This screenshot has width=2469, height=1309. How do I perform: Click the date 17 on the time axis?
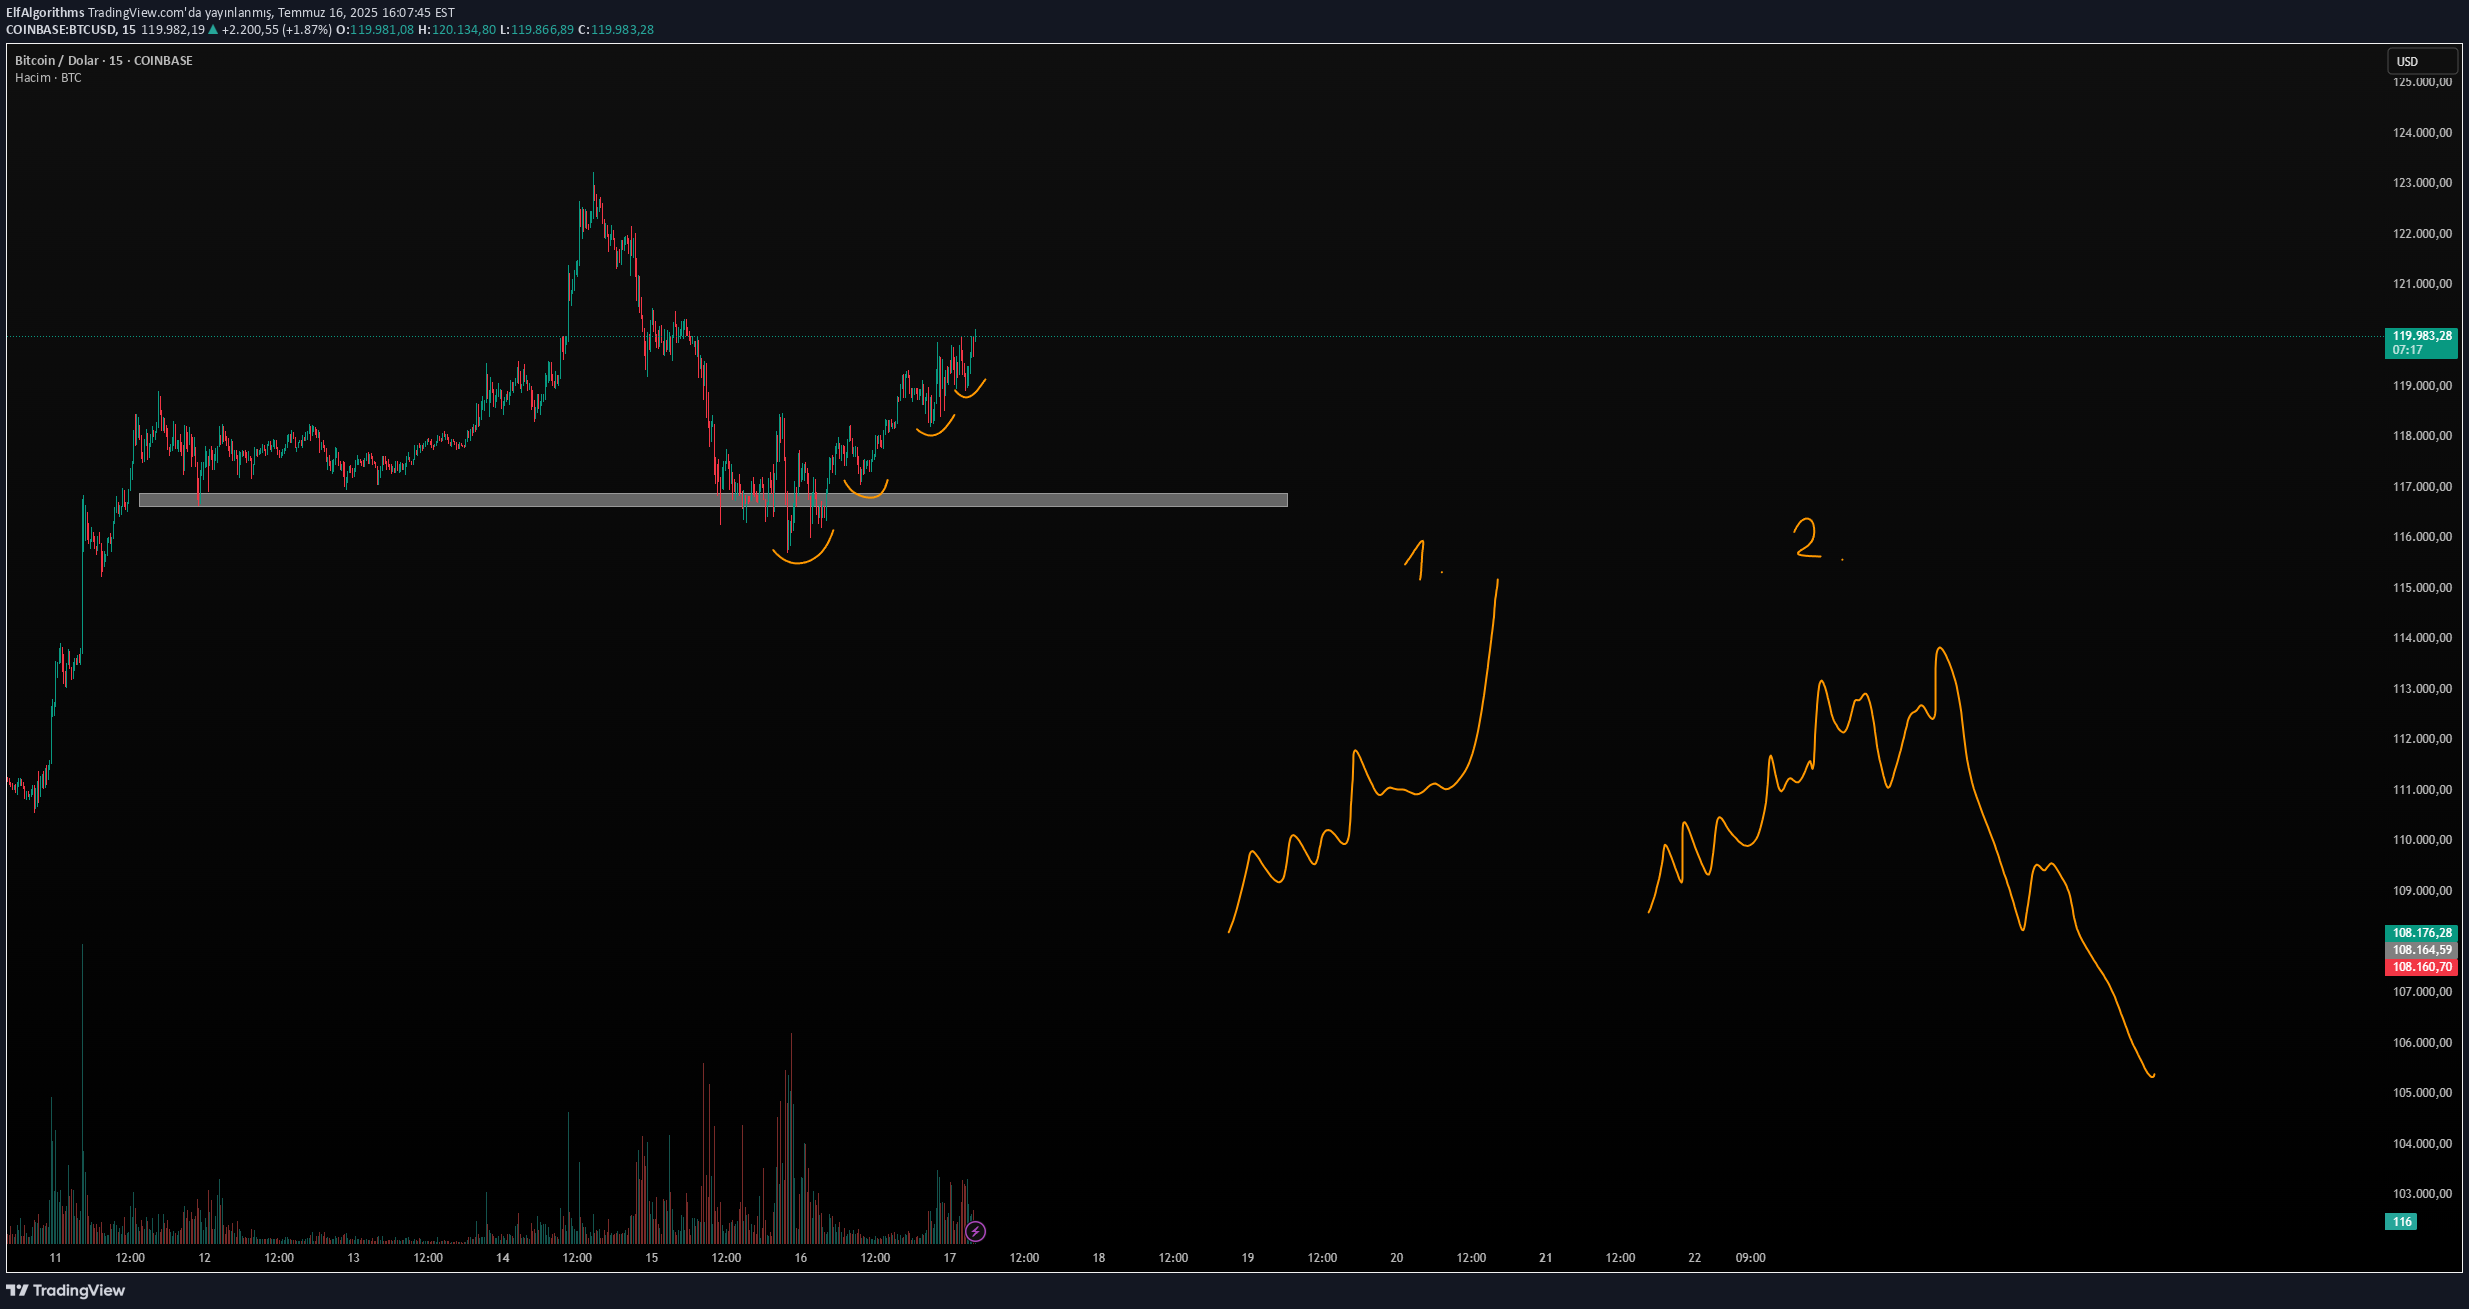[x=950, y=1258]
